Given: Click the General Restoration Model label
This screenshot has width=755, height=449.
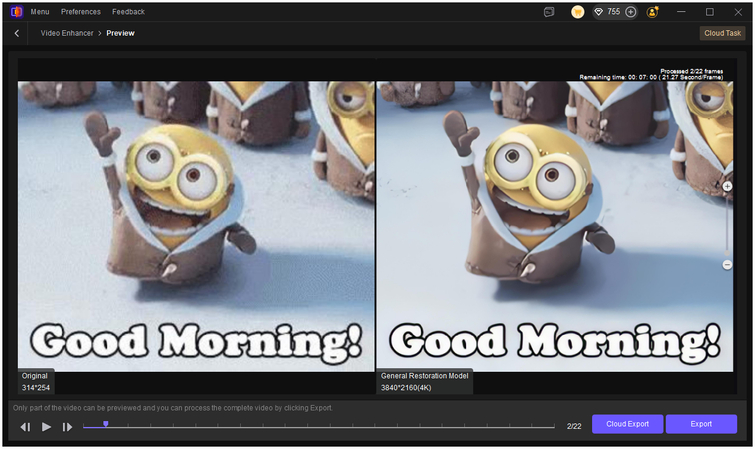Looking at the screenshot, I should pos(424,376).
